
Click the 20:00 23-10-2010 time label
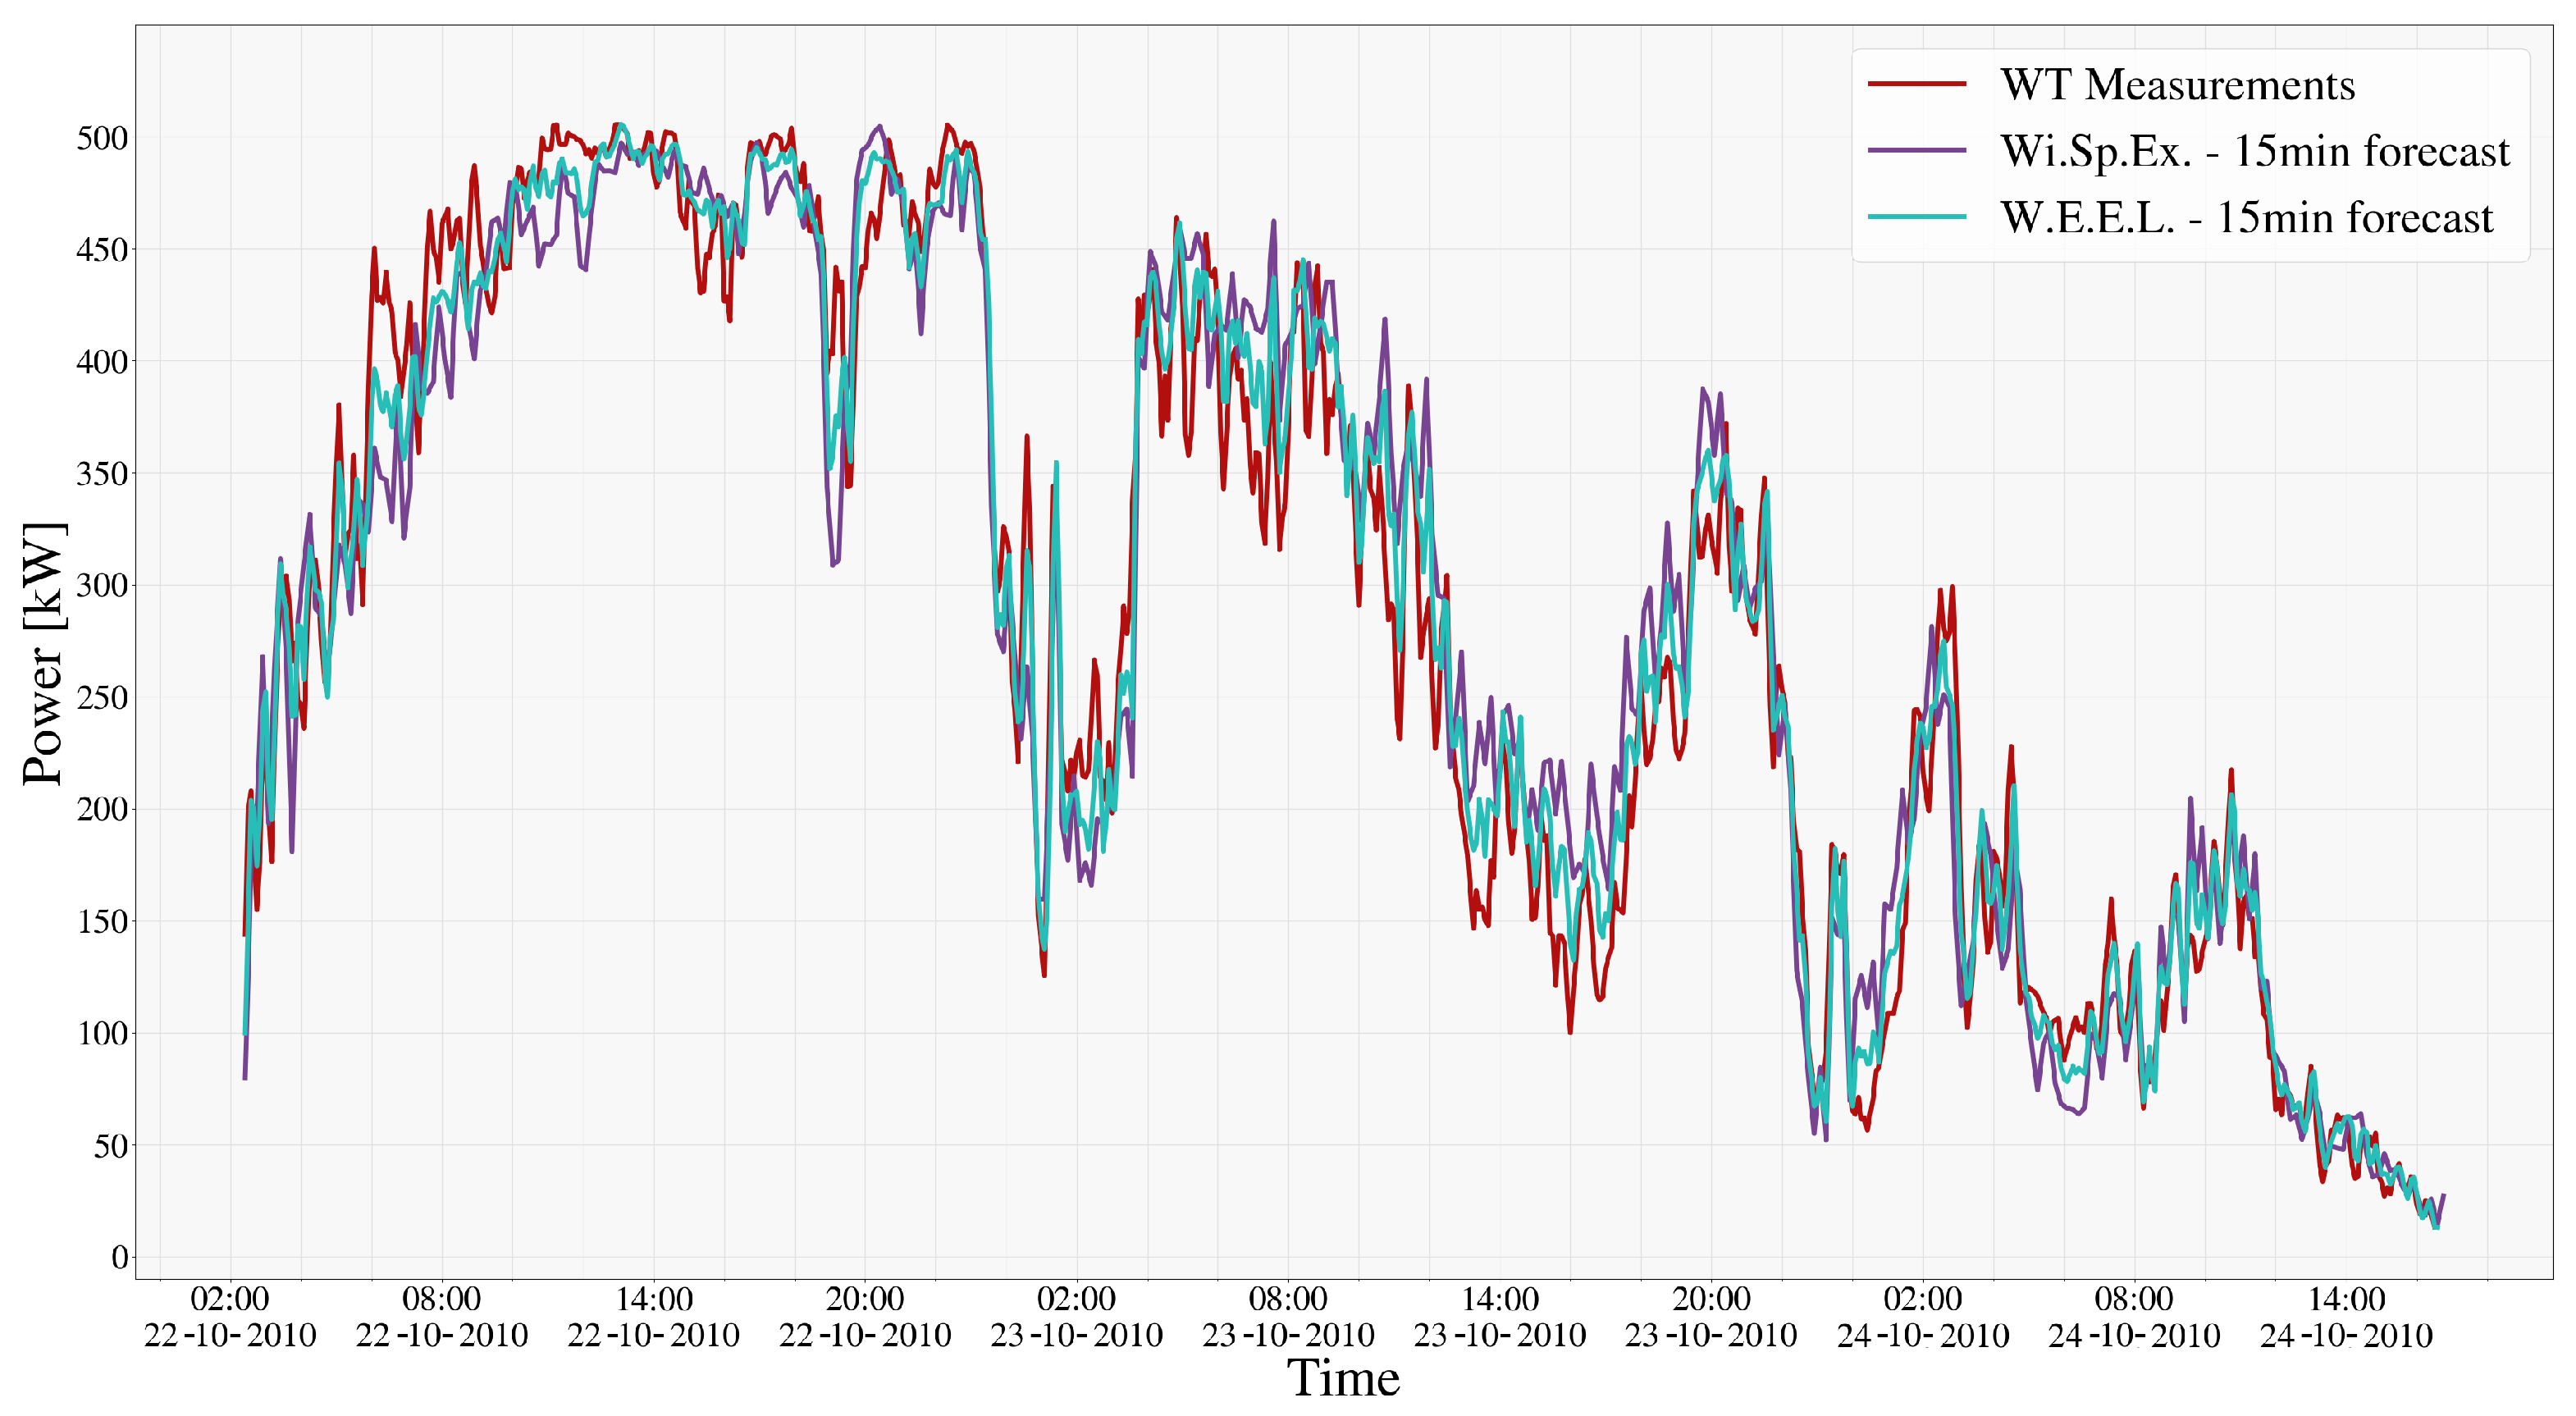(x=1711, y=1317)
